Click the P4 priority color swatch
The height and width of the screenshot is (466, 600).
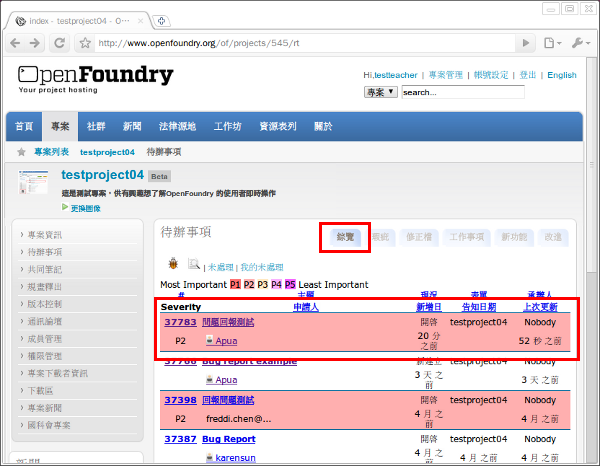[x=276, y=285]
